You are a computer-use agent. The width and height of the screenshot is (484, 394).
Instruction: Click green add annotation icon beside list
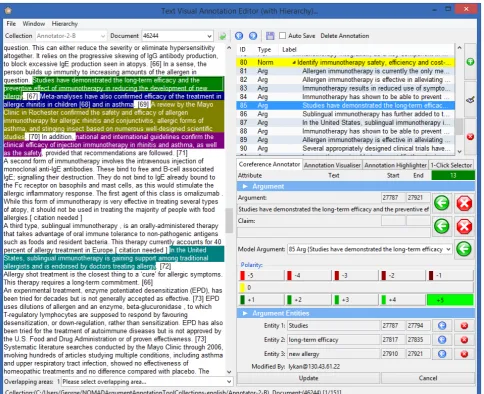pos(470,62)
